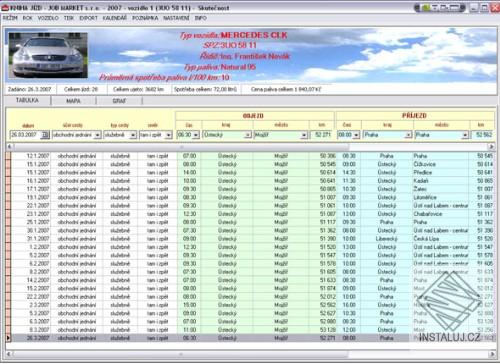Click the green icon in the title bar widget

tap(426, 7)
